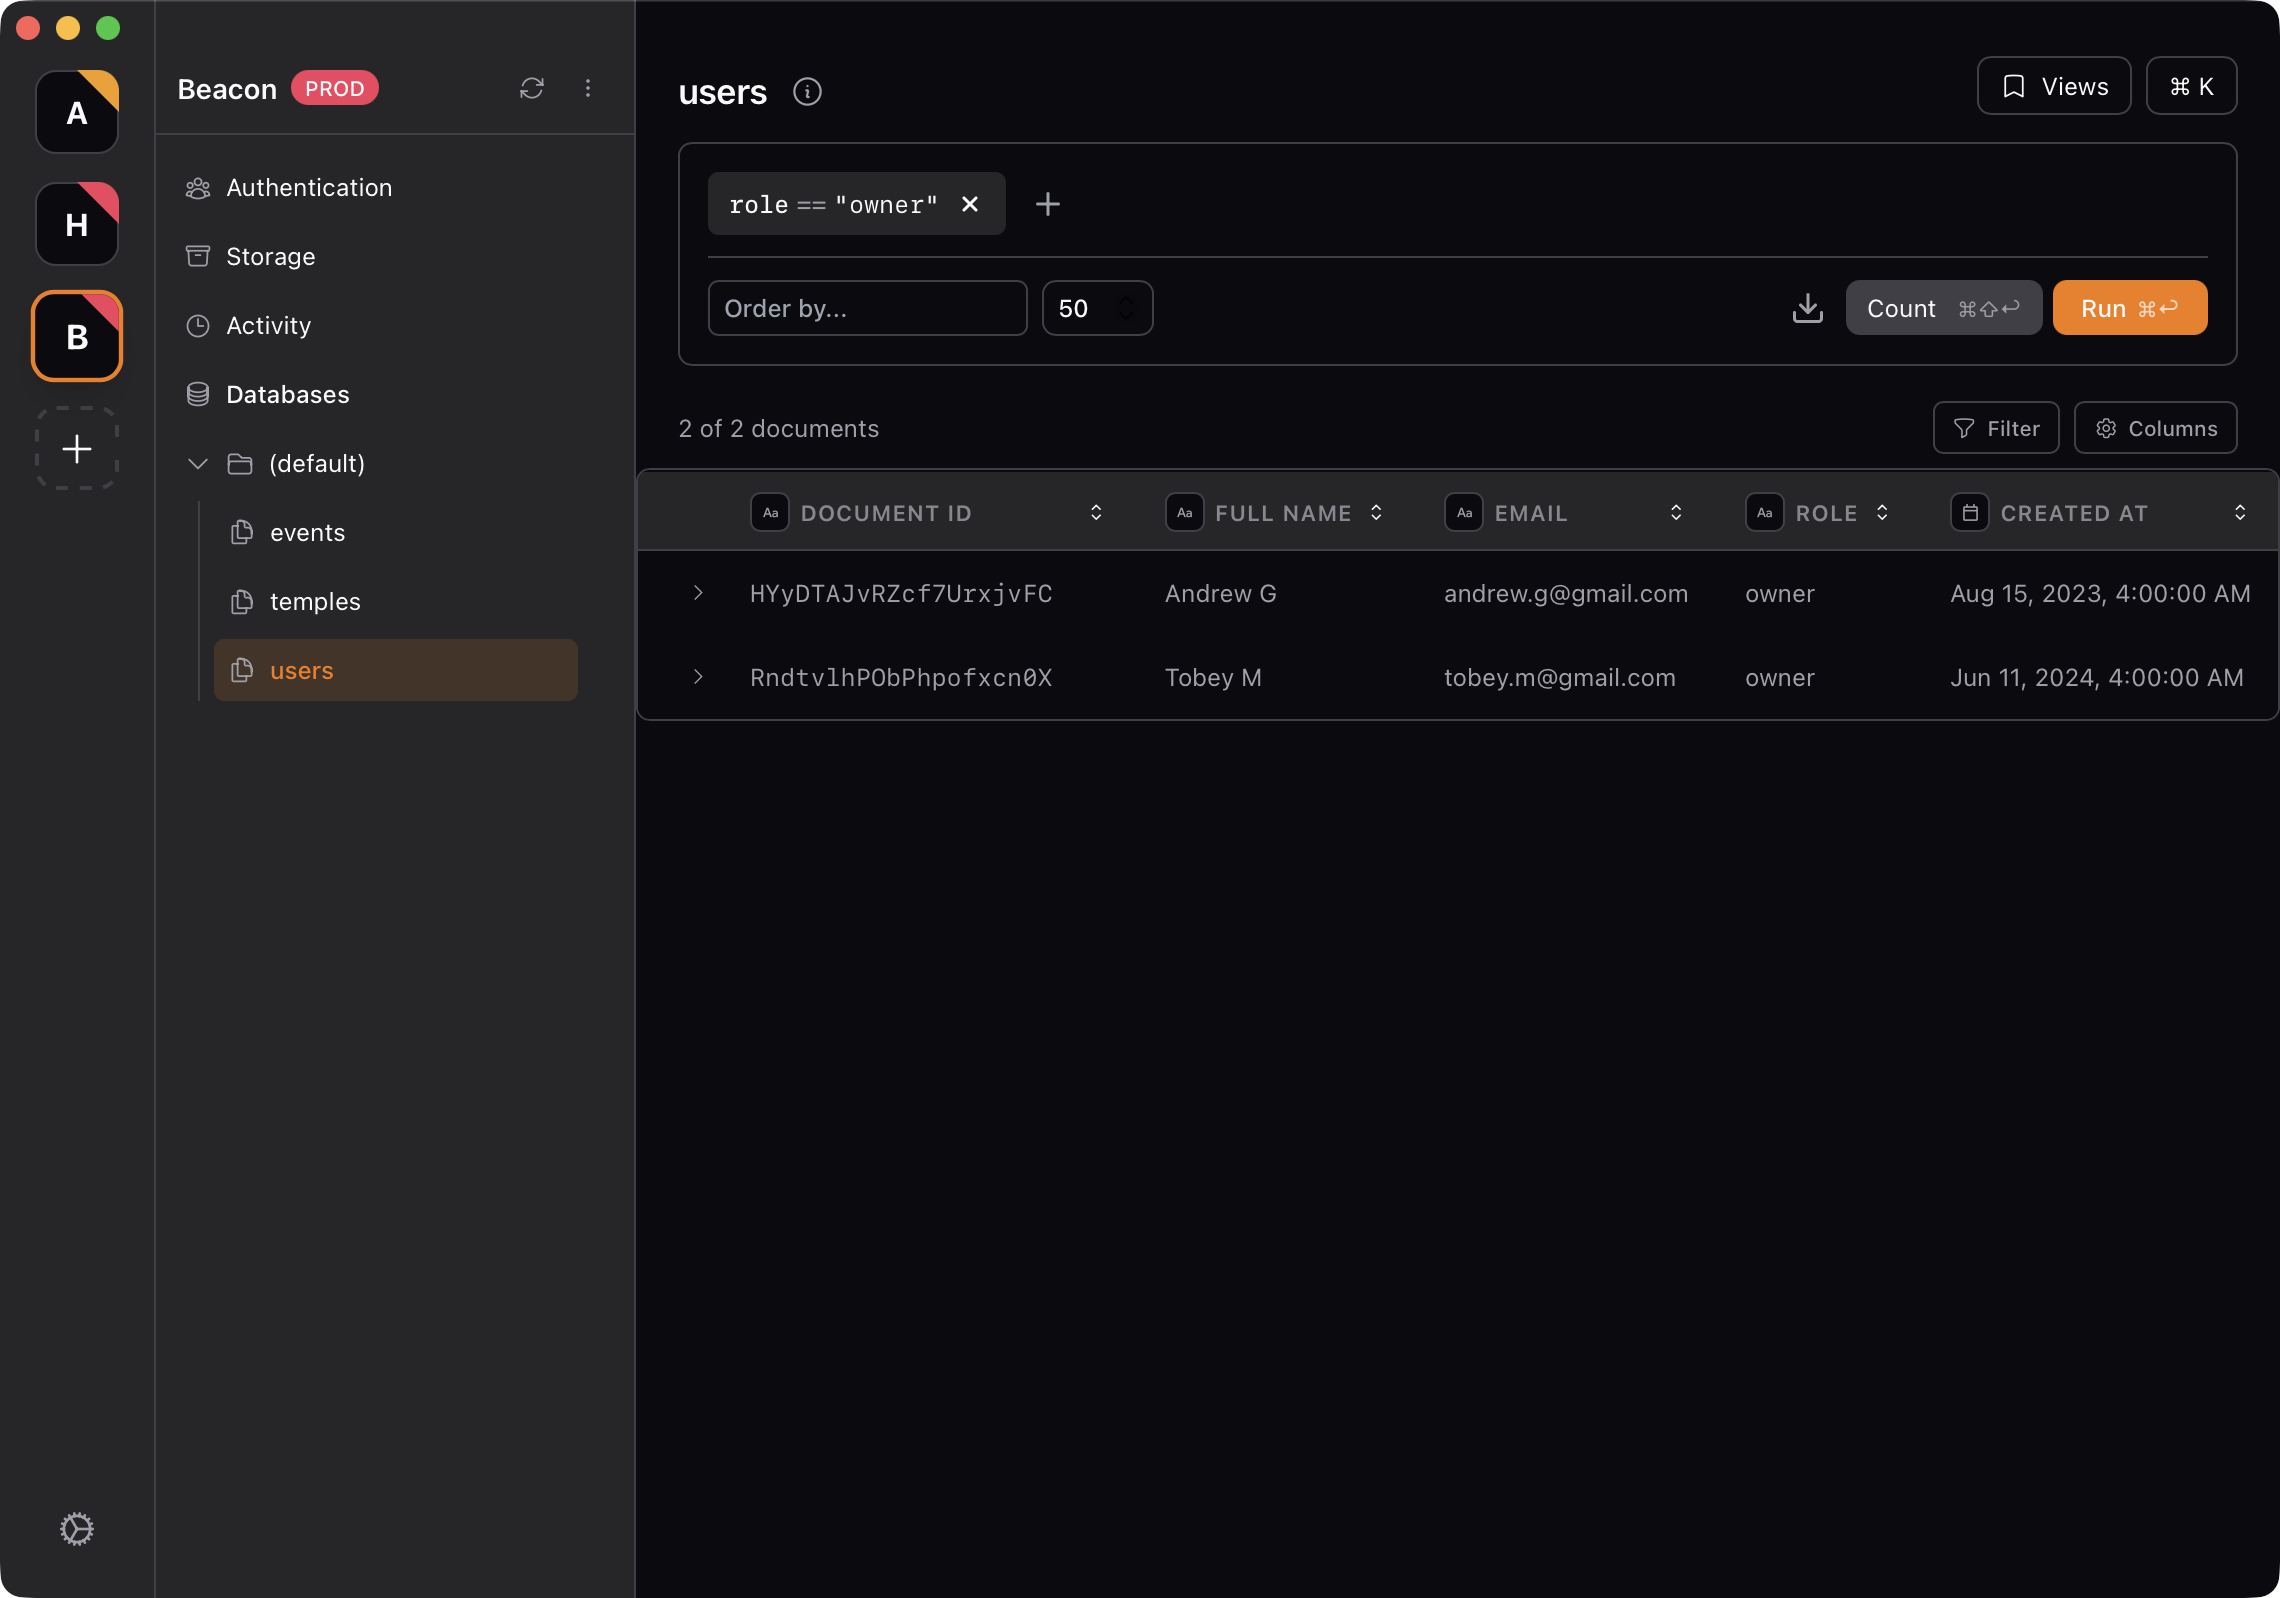Expand the Andrew G document row
This screenshot has width=2280, height=1598.
click(698, 593)
